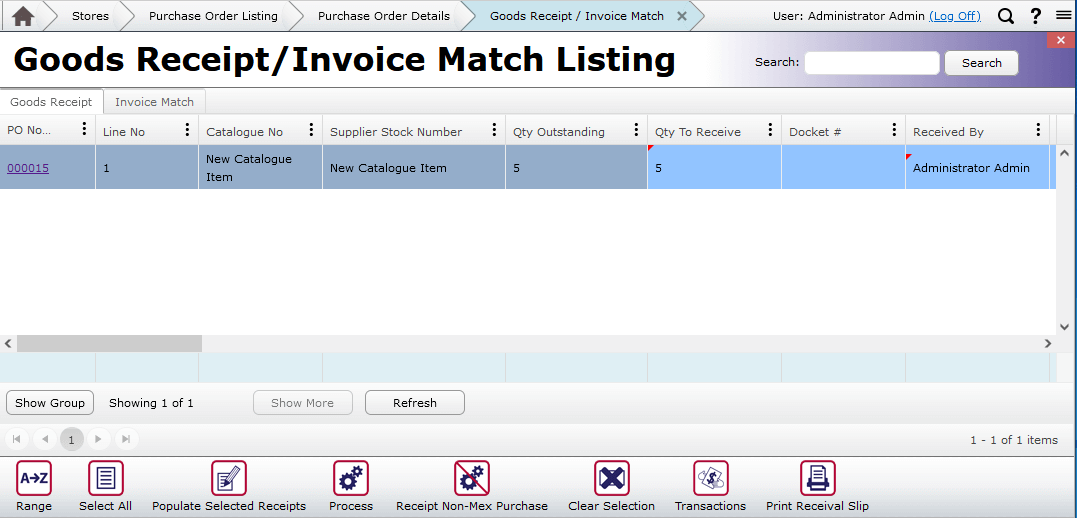This screenshot has height=518, width=1077.
Task: Open the Range tool
Action: pyautogui.click(x=34, y=479)
